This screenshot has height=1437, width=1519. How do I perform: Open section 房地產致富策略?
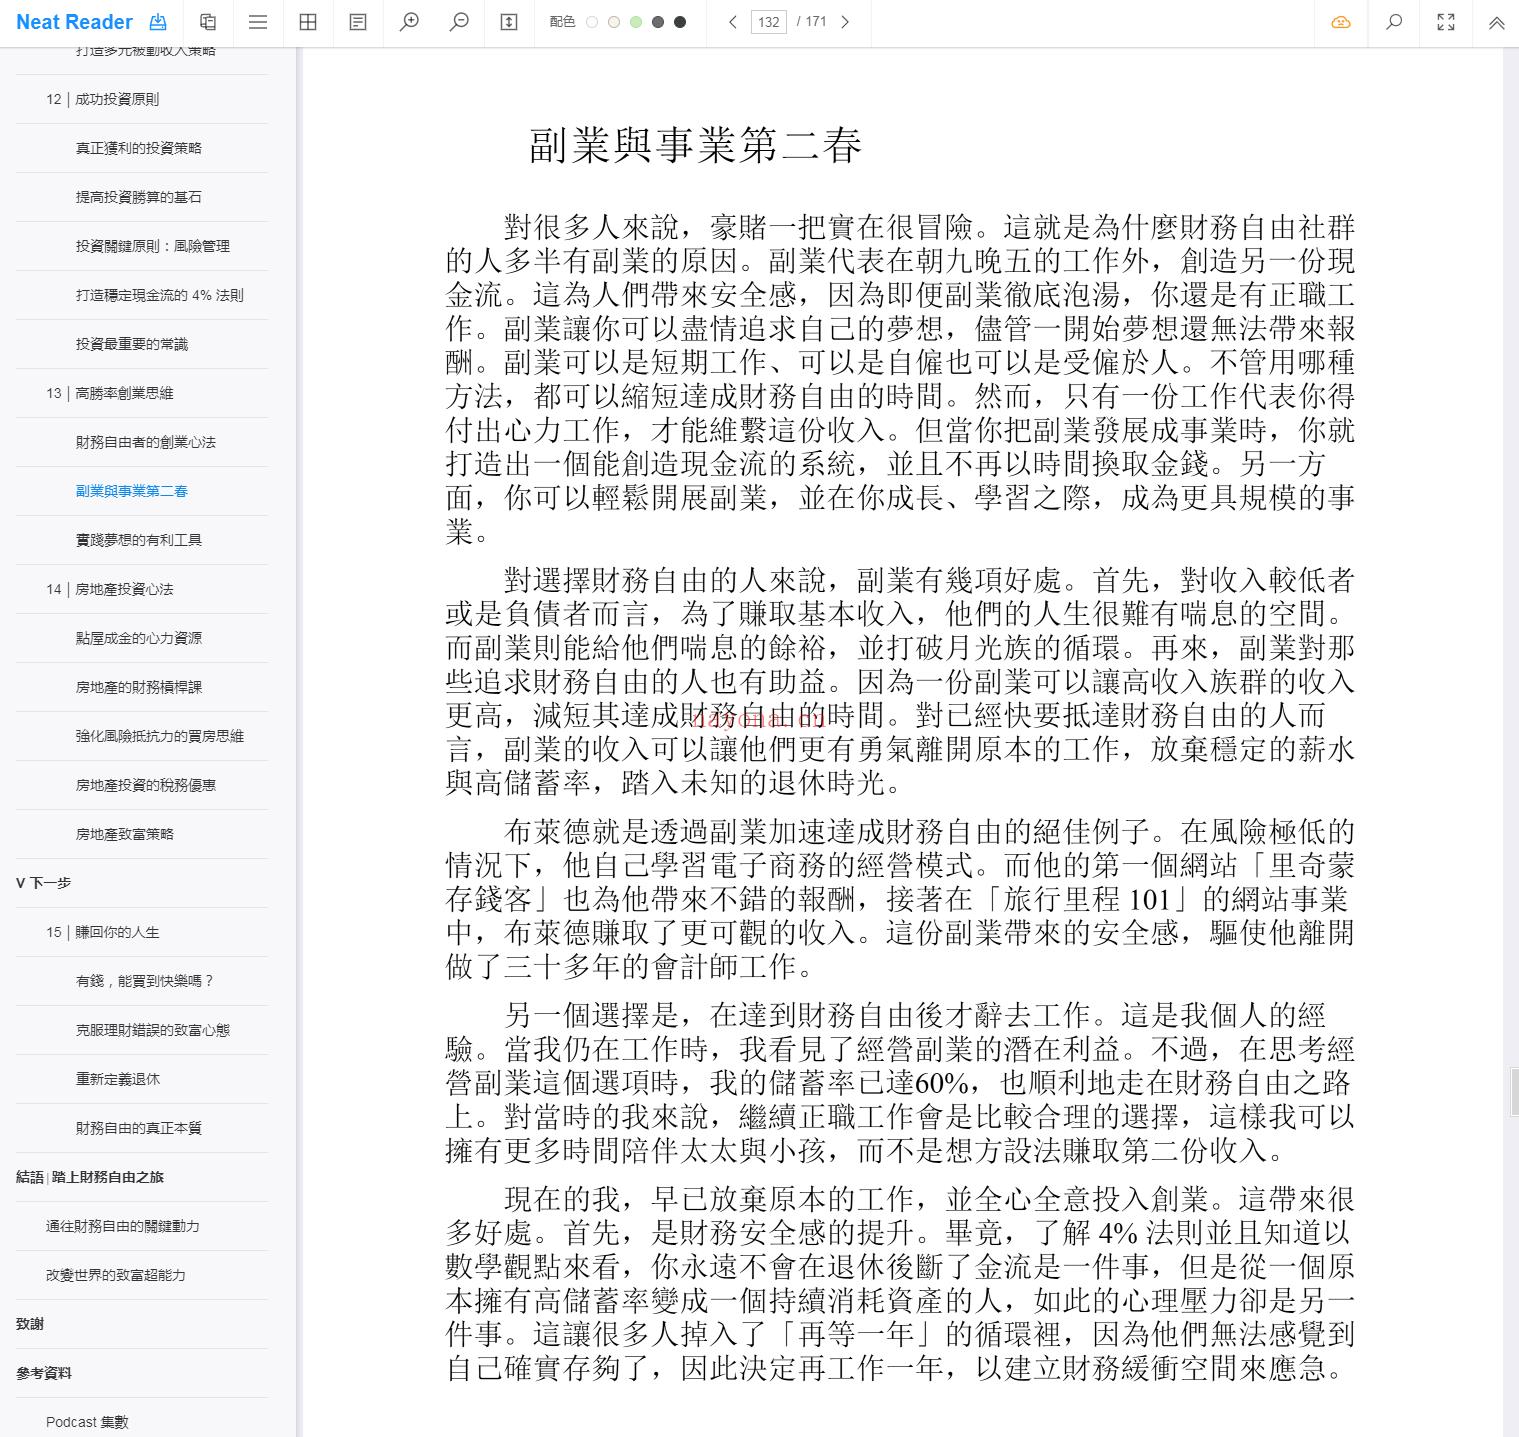coord(125,834)
